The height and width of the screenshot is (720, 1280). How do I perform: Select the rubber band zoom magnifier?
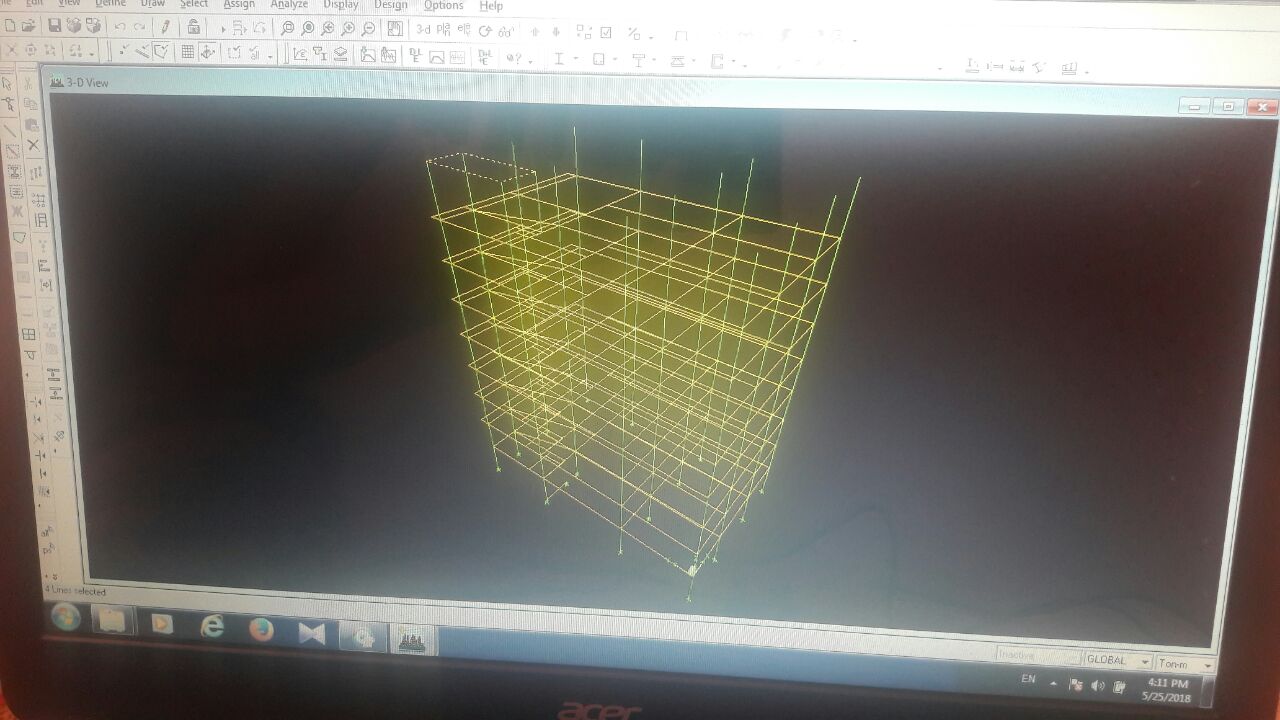point(287,29)
